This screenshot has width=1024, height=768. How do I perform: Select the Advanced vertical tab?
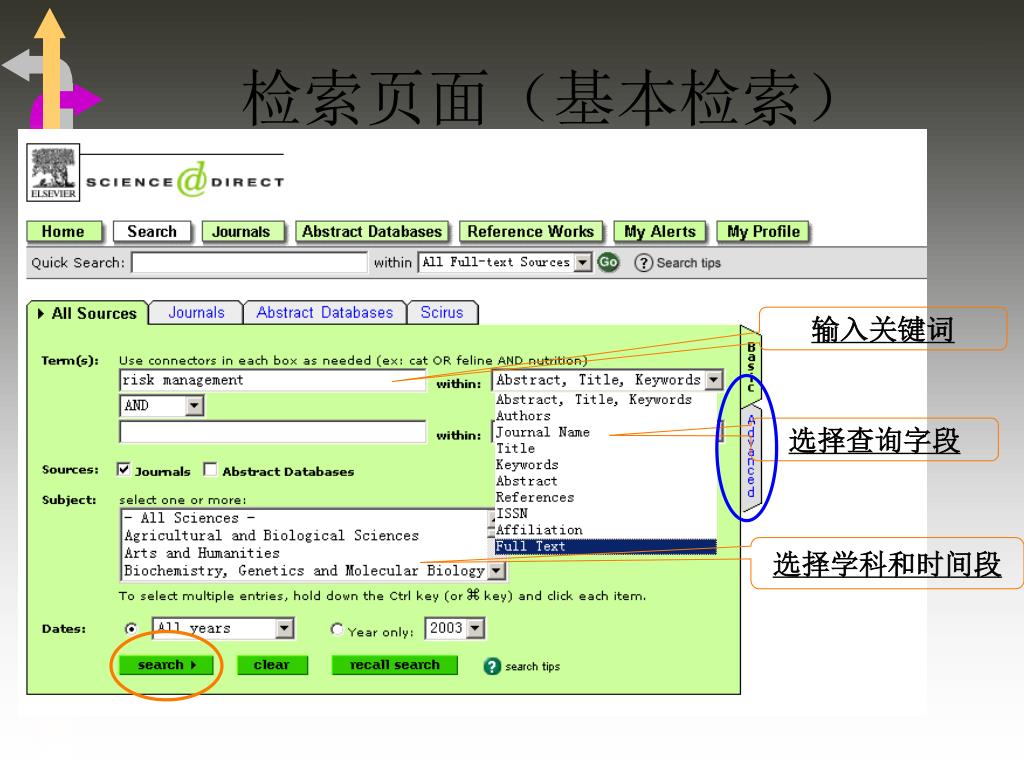point(750,456)
